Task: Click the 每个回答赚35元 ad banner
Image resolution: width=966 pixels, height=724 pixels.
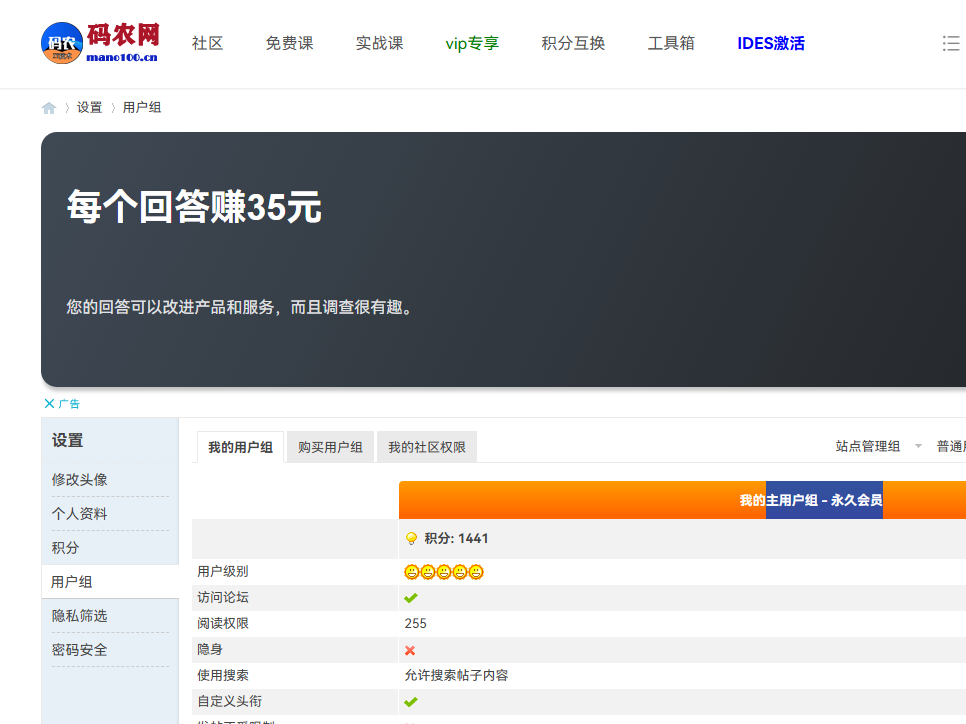Action: [503, 259]
